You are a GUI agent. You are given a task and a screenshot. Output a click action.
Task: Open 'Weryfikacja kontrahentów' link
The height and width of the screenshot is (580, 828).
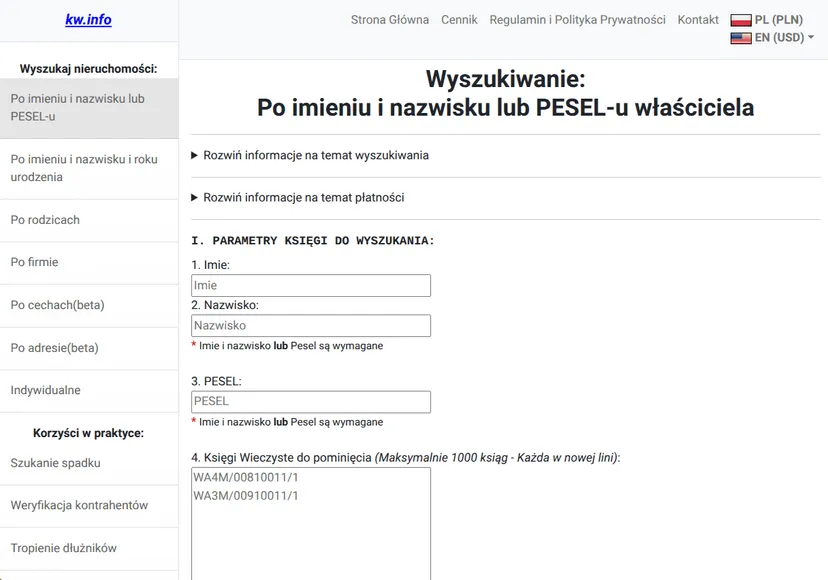89,506
